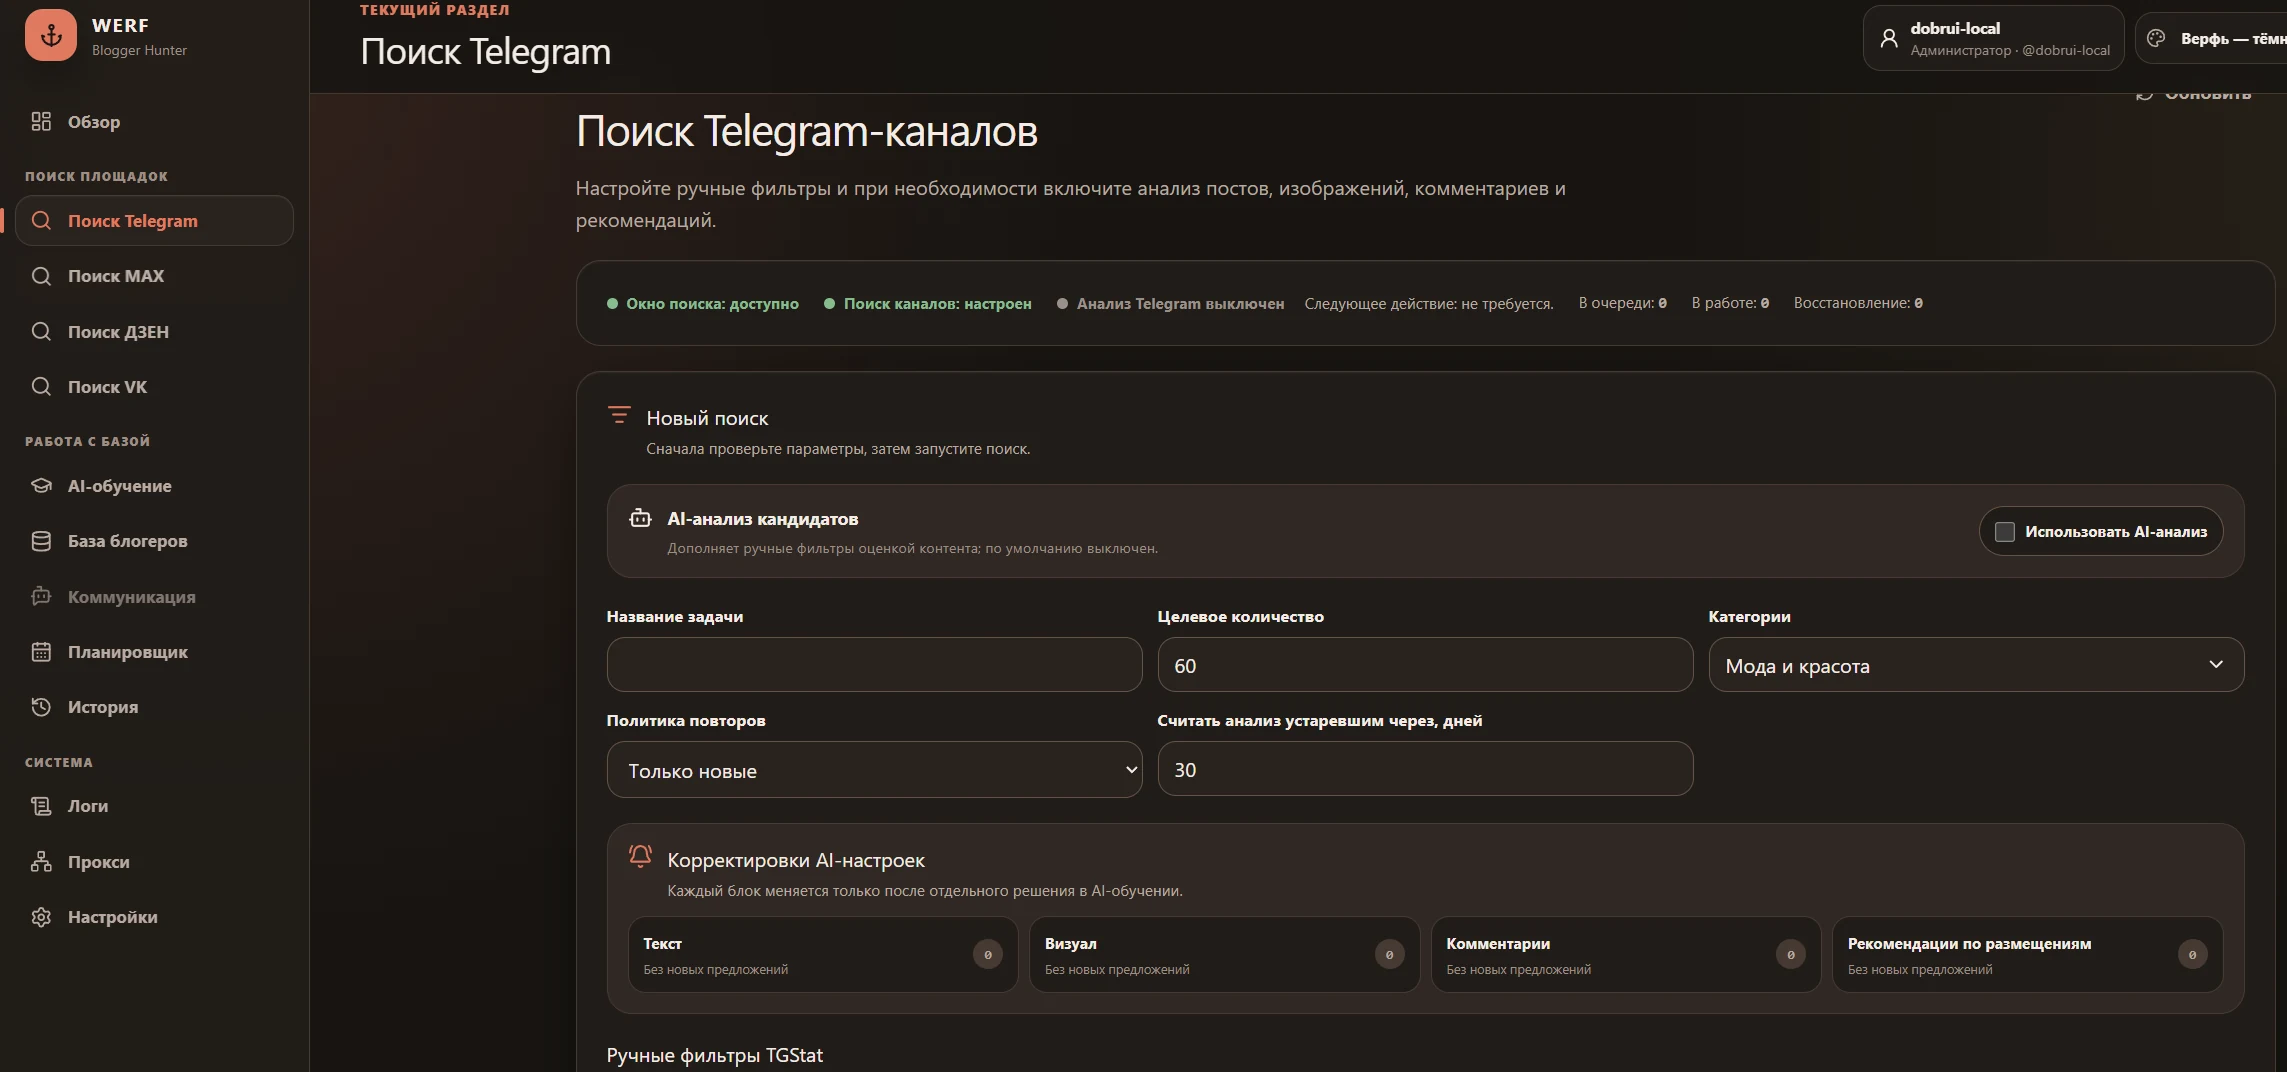
Task: Click the Анализ Telegram выключен status
Action: coord(1170,303)
